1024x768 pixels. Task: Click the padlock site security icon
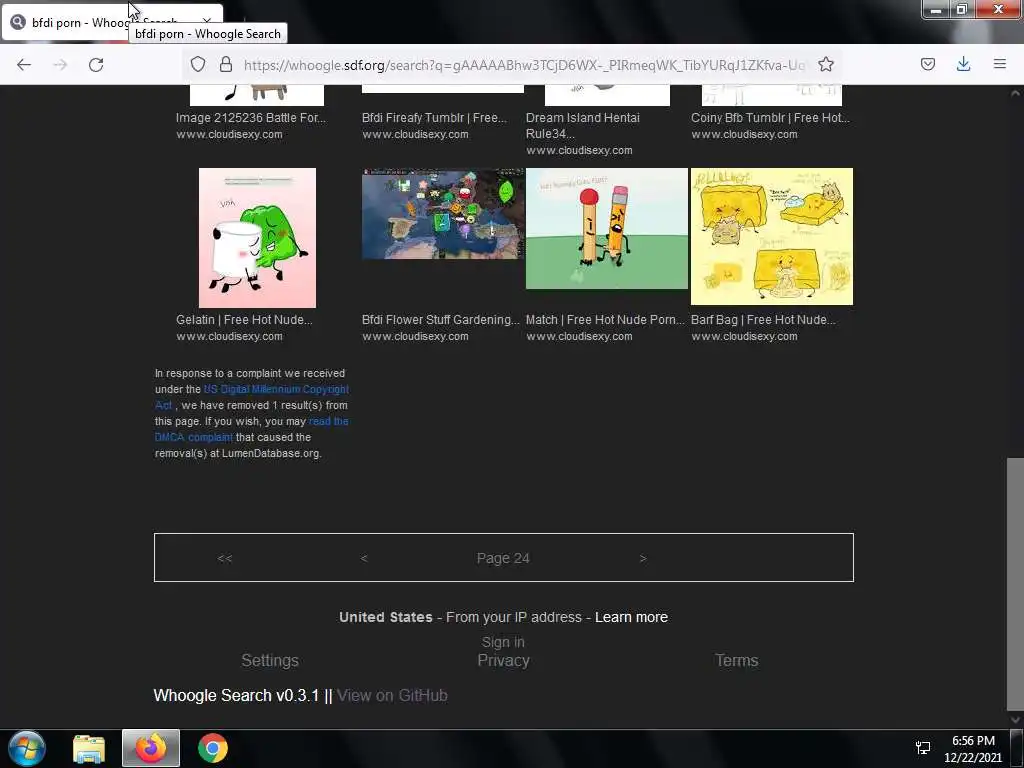point(225,64)
